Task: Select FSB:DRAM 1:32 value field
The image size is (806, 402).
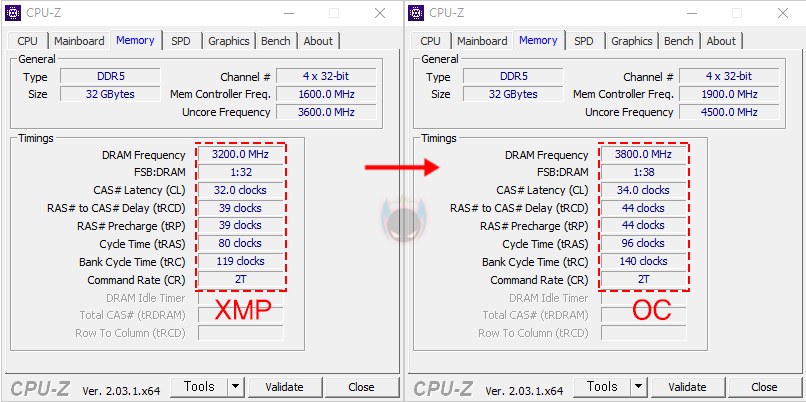Action: point(241,172)
